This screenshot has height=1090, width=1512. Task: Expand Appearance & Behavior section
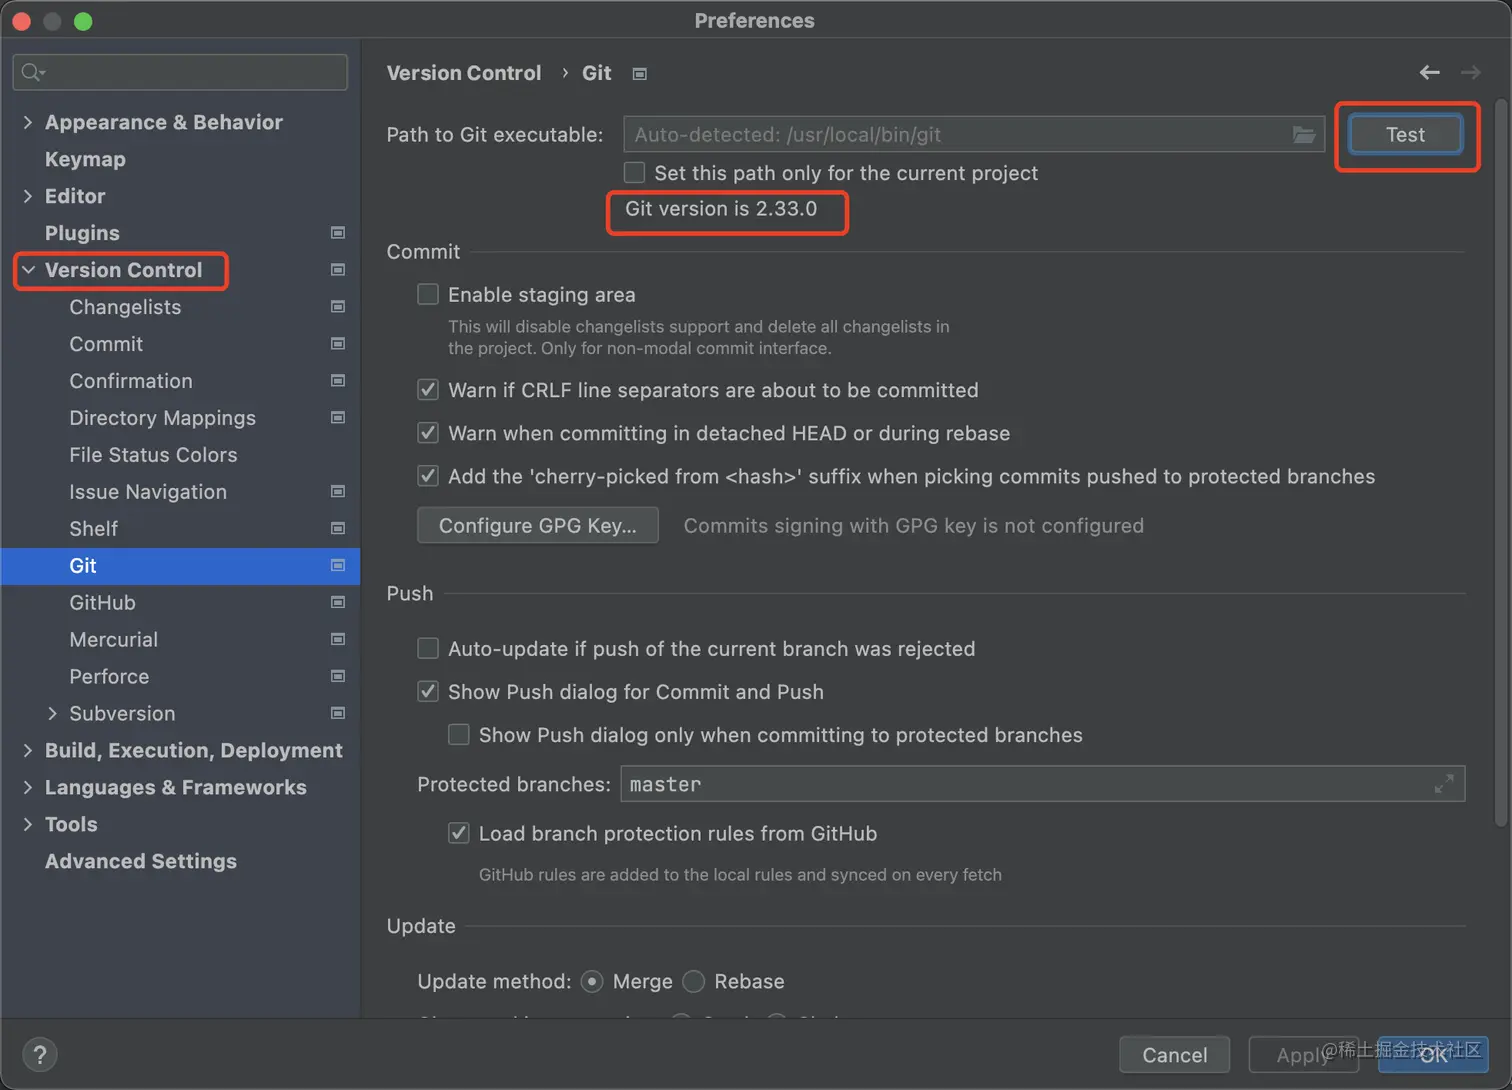28,122
